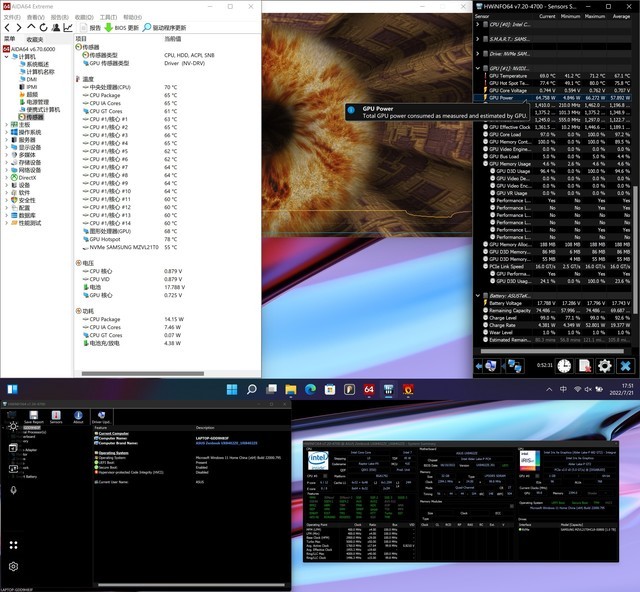The width and height of the screenshot is (640, 592).
Task: Open Microsoft Edge from the taskbar
Action: tap(309, 388)
